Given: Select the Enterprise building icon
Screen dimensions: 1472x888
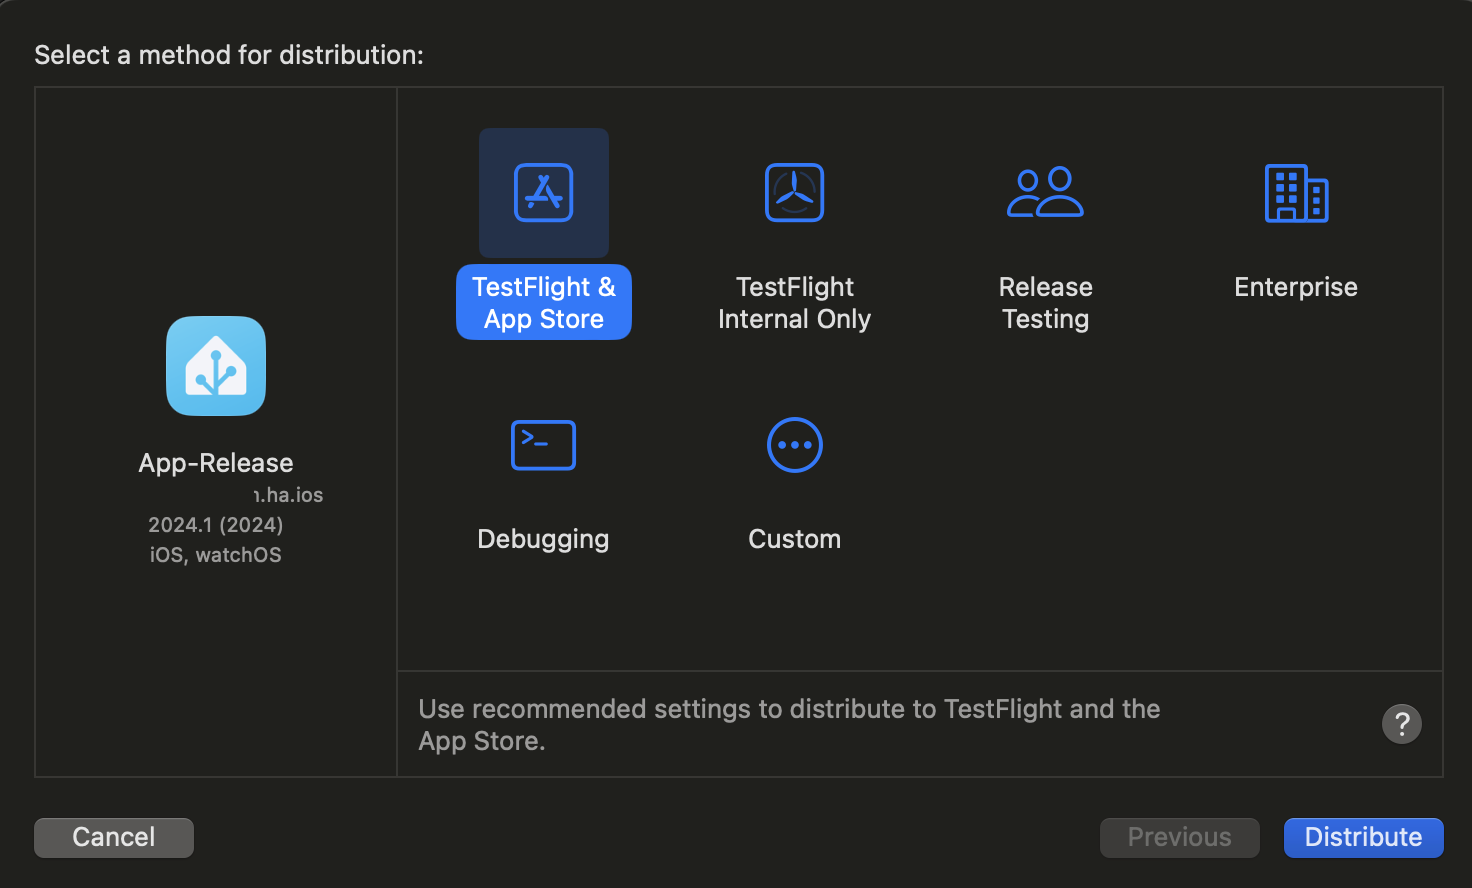Looking at the screenshot, I should coord(1296,193).
